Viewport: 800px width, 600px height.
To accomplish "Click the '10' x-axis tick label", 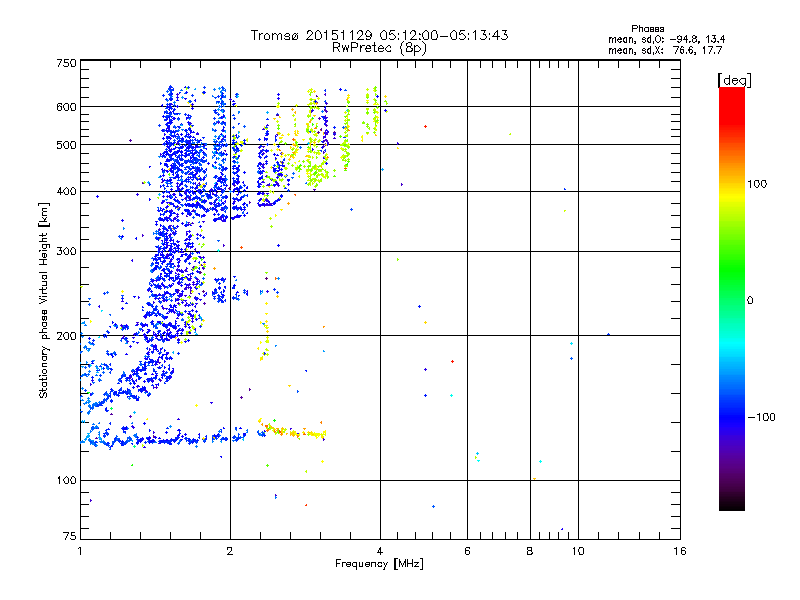I will click(x=578, y=551).
